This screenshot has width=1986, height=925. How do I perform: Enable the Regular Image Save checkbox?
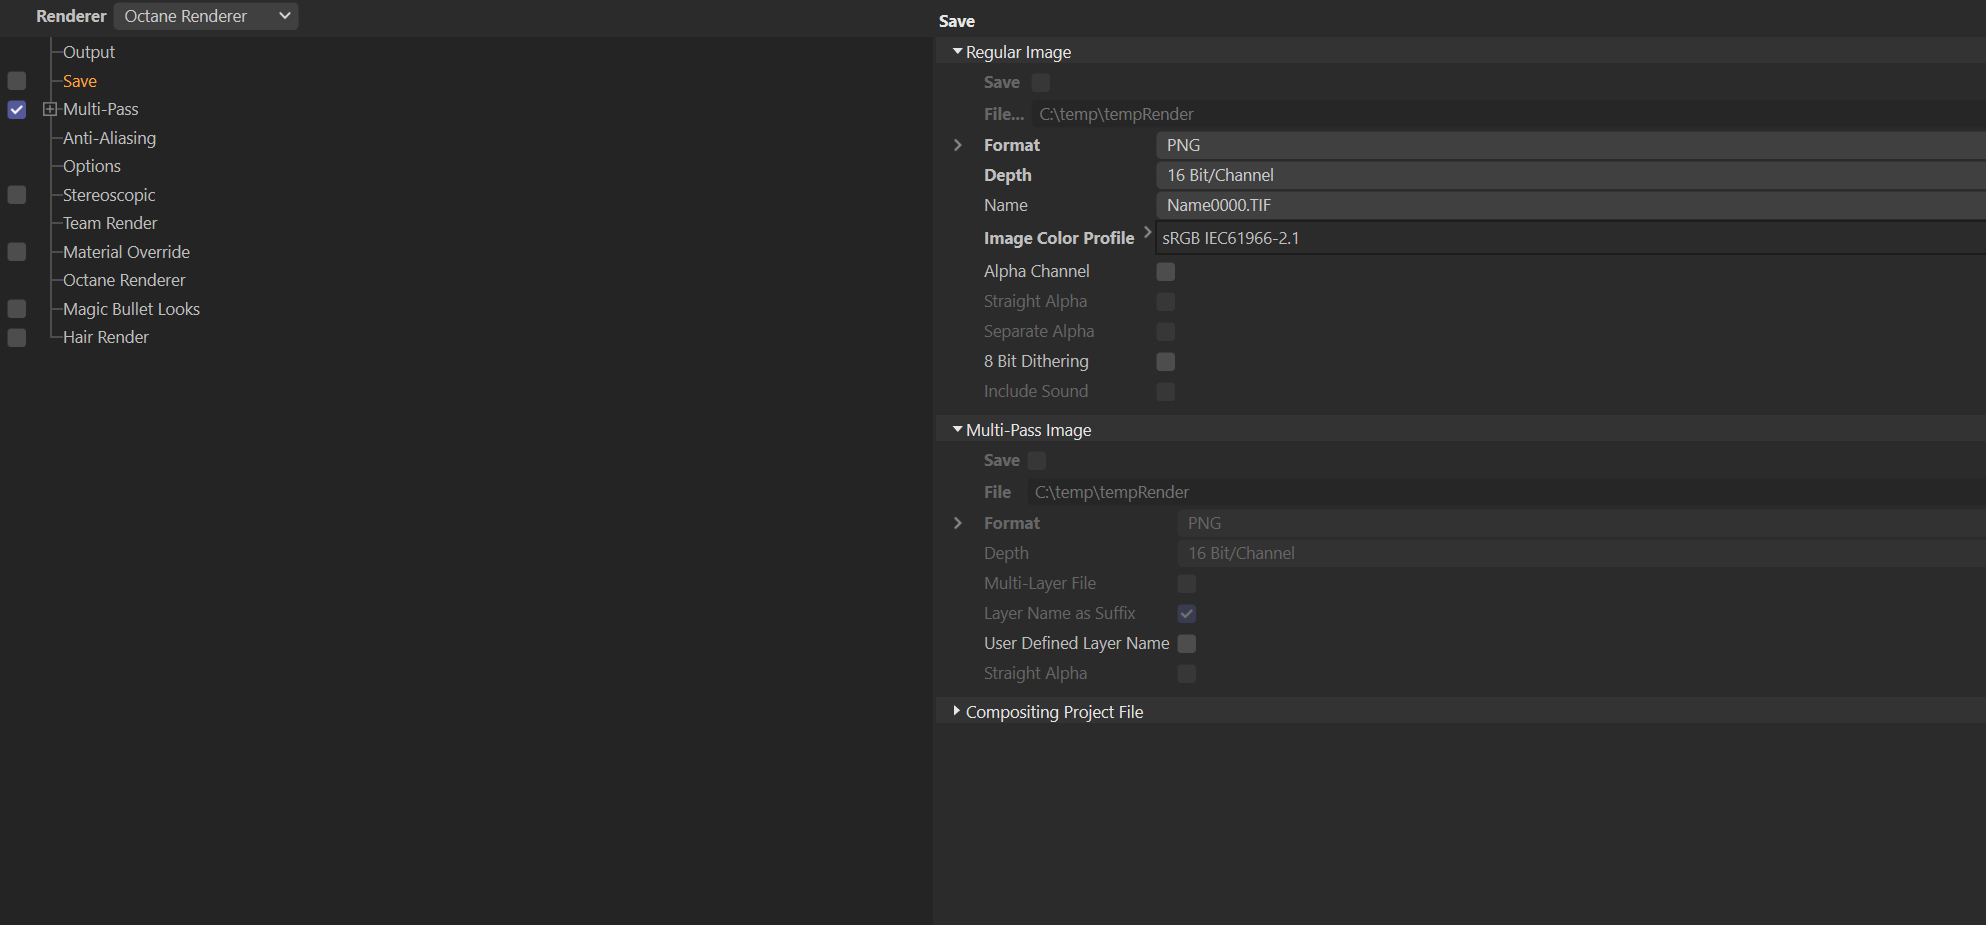tap(1041, 82)
